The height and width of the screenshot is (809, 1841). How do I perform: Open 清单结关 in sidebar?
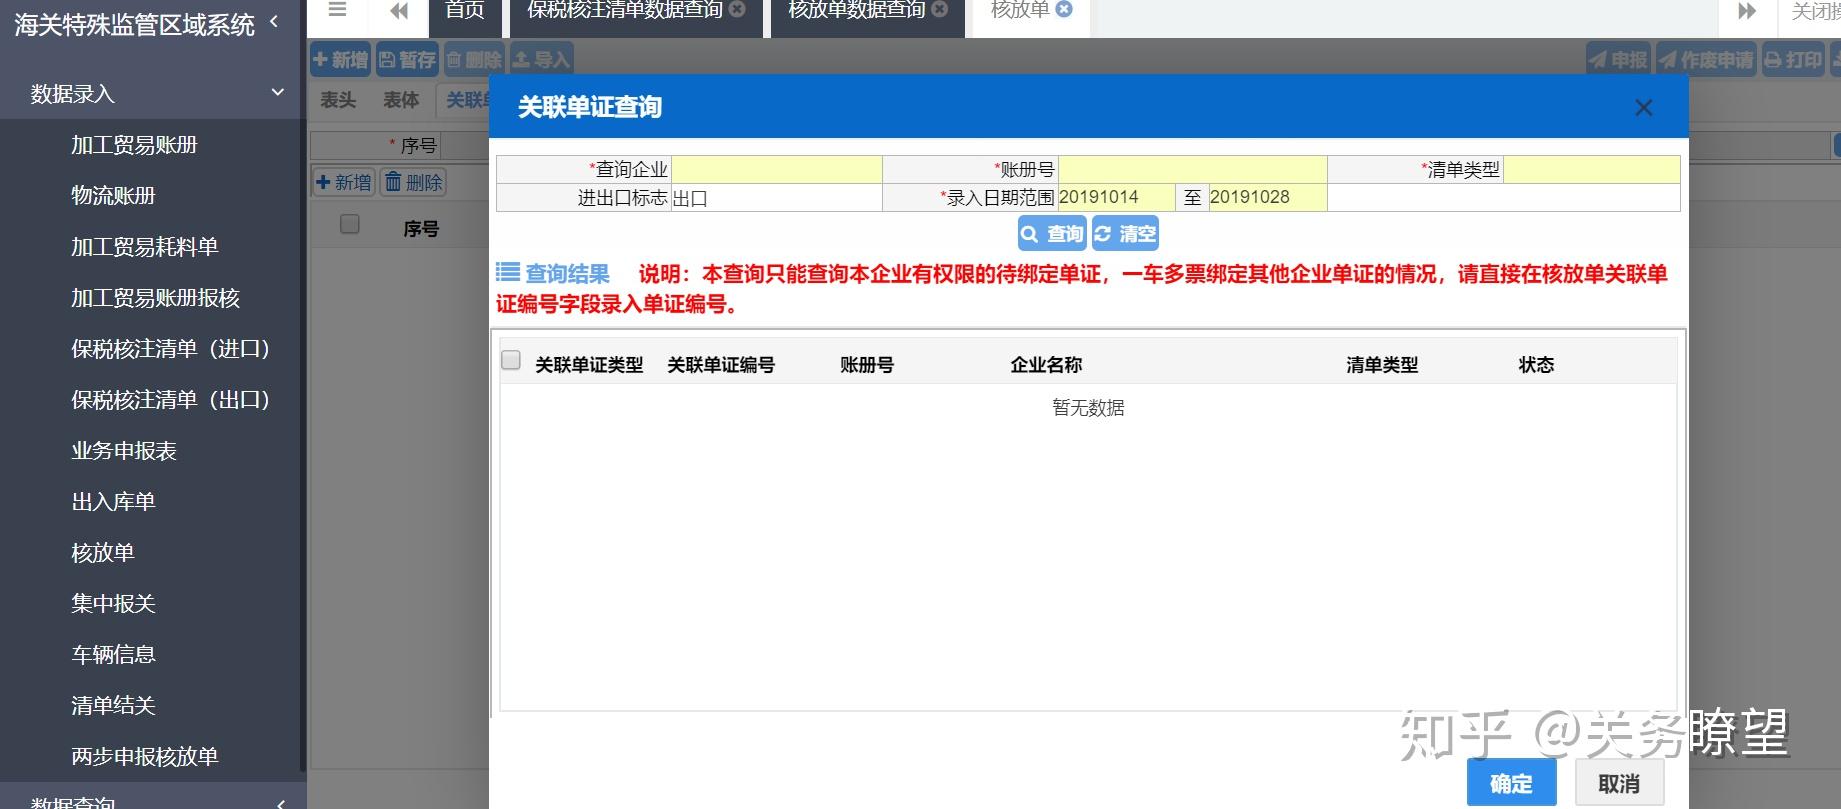[113, 705]
